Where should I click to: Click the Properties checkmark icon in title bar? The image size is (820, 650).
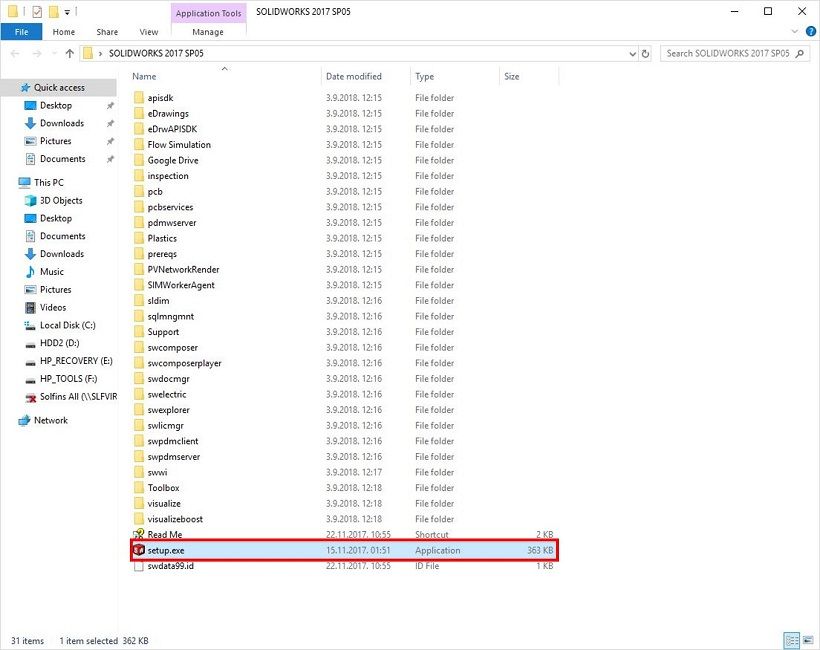(37, 12)
